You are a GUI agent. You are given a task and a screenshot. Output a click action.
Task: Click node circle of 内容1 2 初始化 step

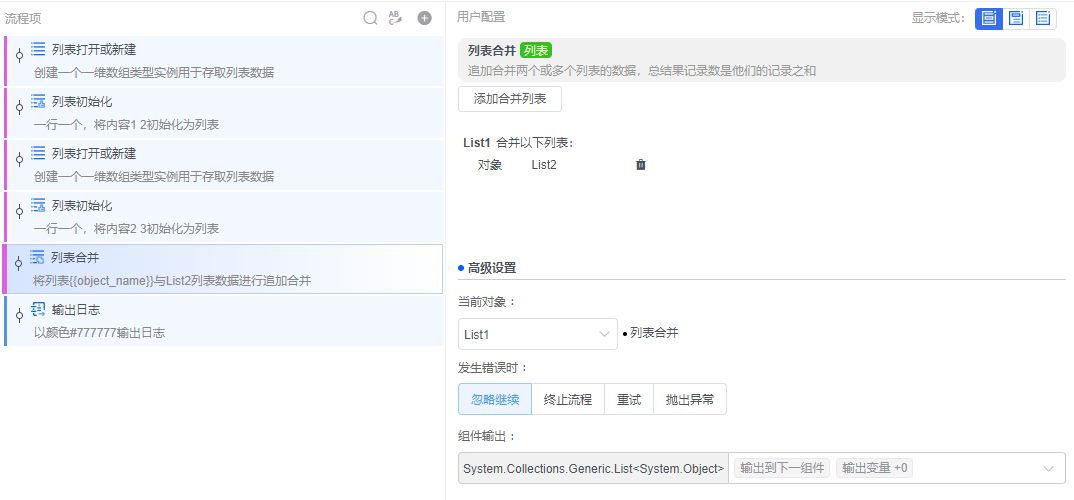point(19,107)
